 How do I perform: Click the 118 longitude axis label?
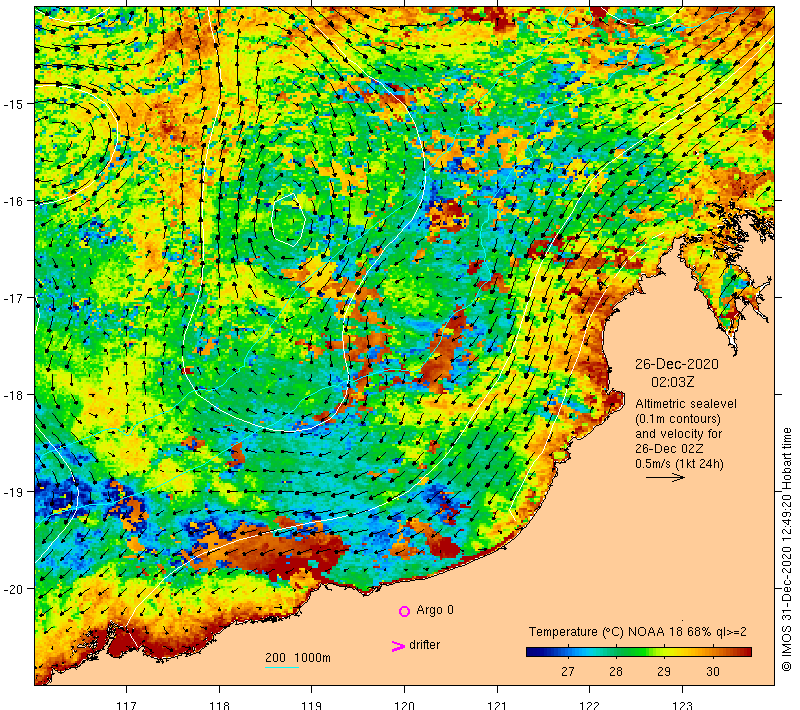pyautogui.click(x=219, y=705)
